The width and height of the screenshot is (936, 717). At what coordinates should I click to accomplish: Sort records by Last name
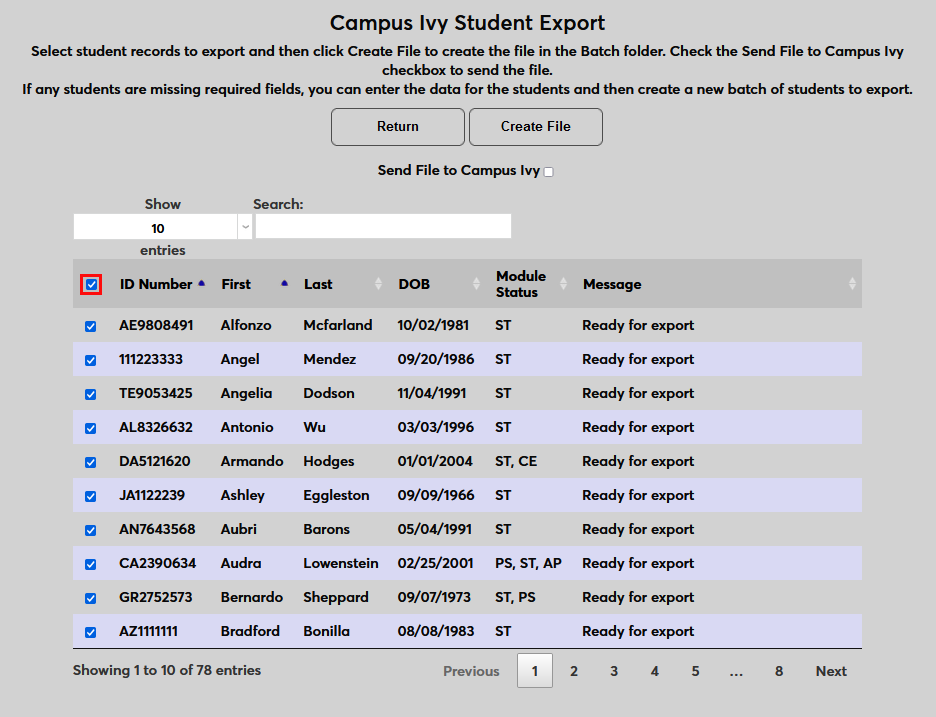pos(378,283)
